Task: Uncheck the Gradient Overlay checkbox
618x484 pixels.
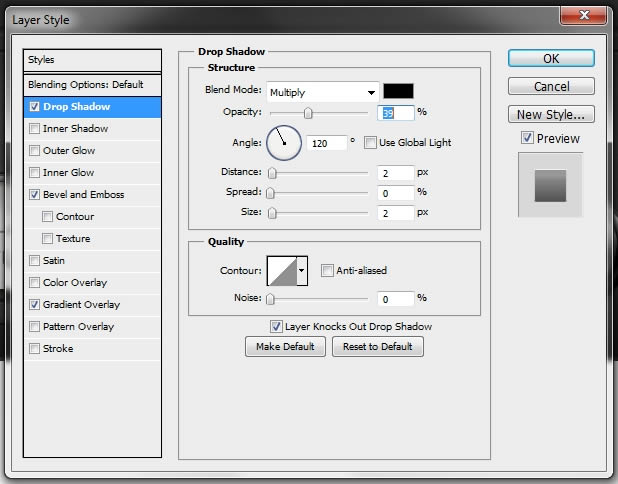Action: tap(34, 304)
